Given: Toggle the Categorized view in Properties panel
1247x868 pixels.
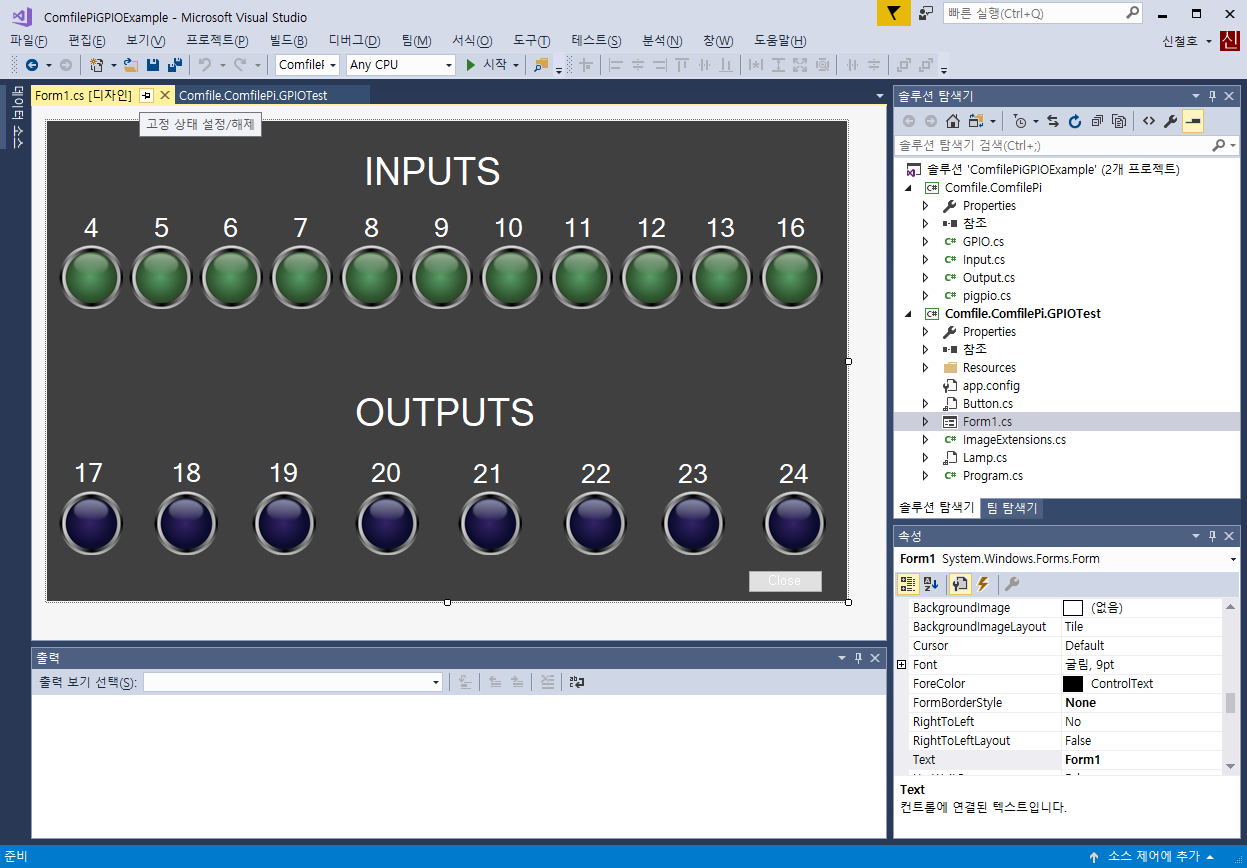Looking at the screenshot, I should pyautogui.click(x=908, y=584).
